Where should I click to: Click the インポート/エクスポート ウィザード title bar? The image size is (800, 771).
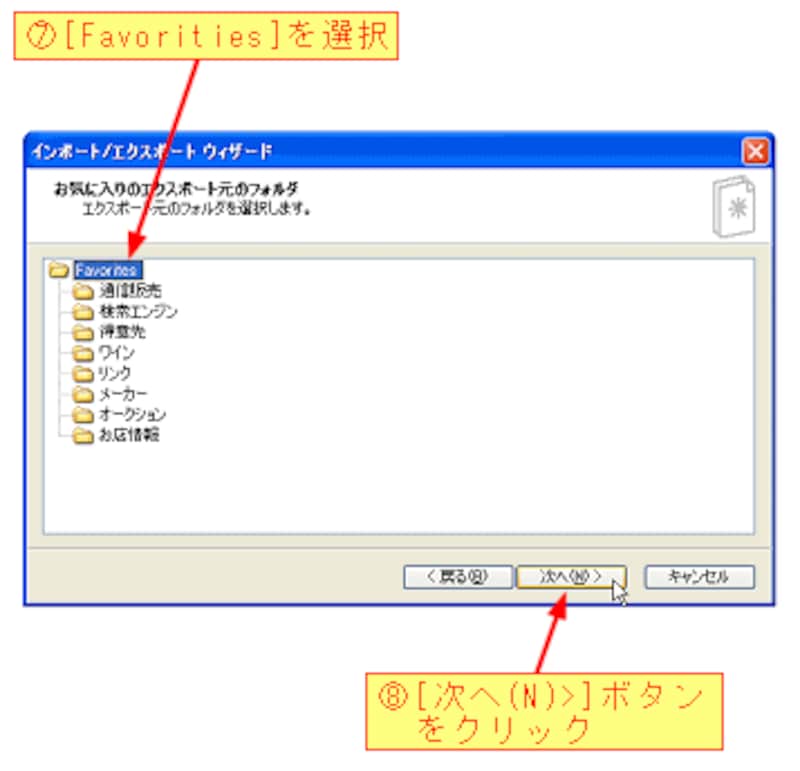[x=383, y=152]
